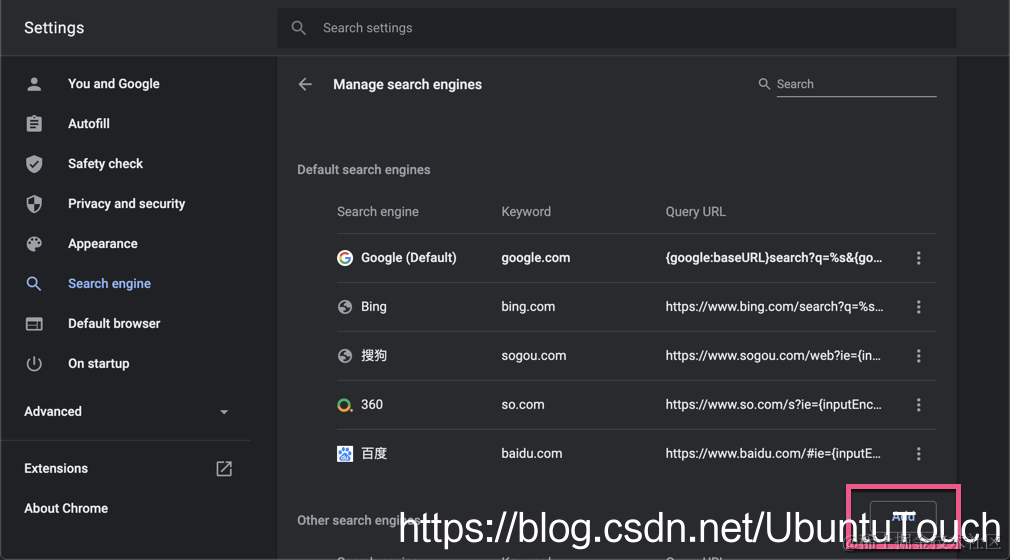Open the About Chrome page

66,508
